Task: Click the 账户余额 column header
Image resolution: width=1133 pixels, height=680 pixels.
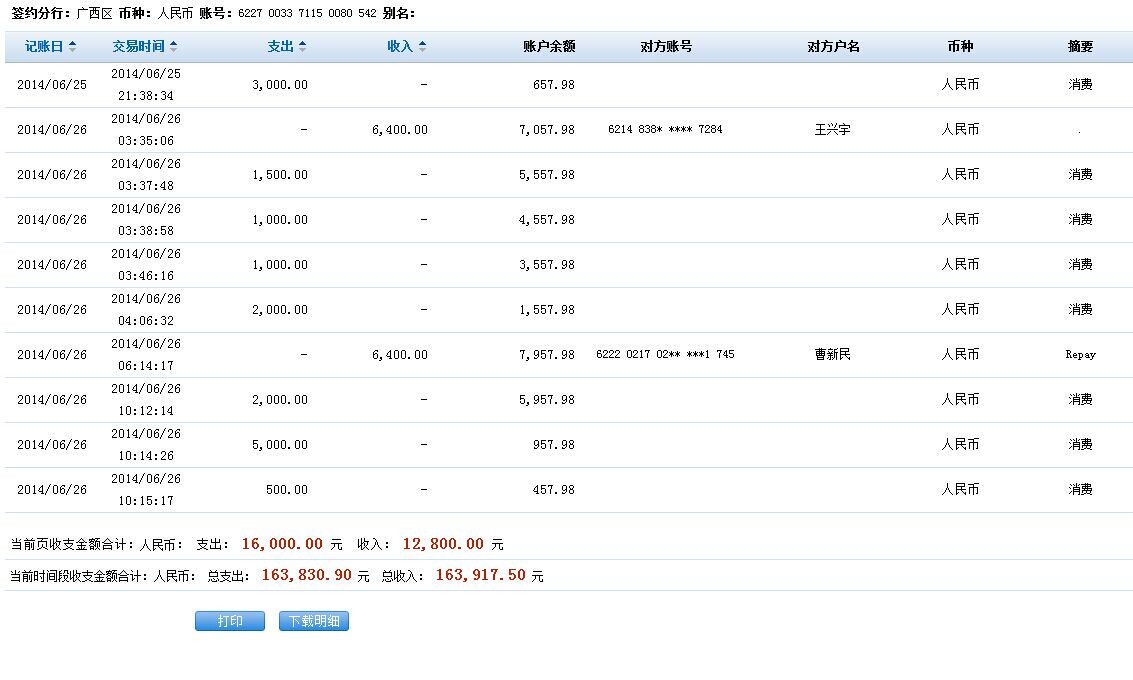Action: coord(549,47)
